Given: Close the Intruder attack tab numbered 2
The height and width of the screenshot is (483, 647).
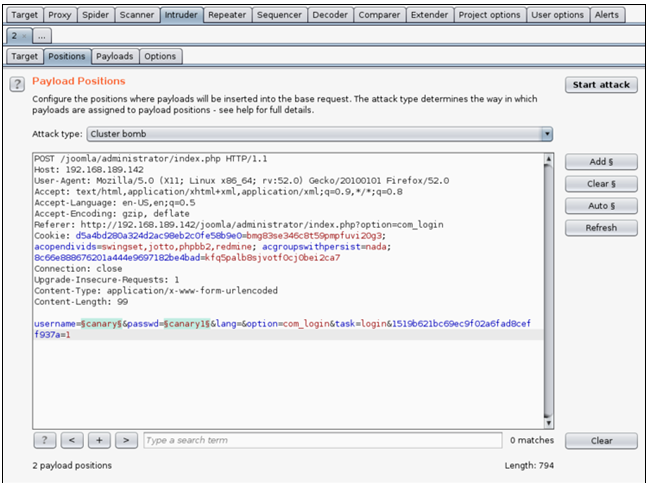Looking at the screenshot, I should (24, 36).
